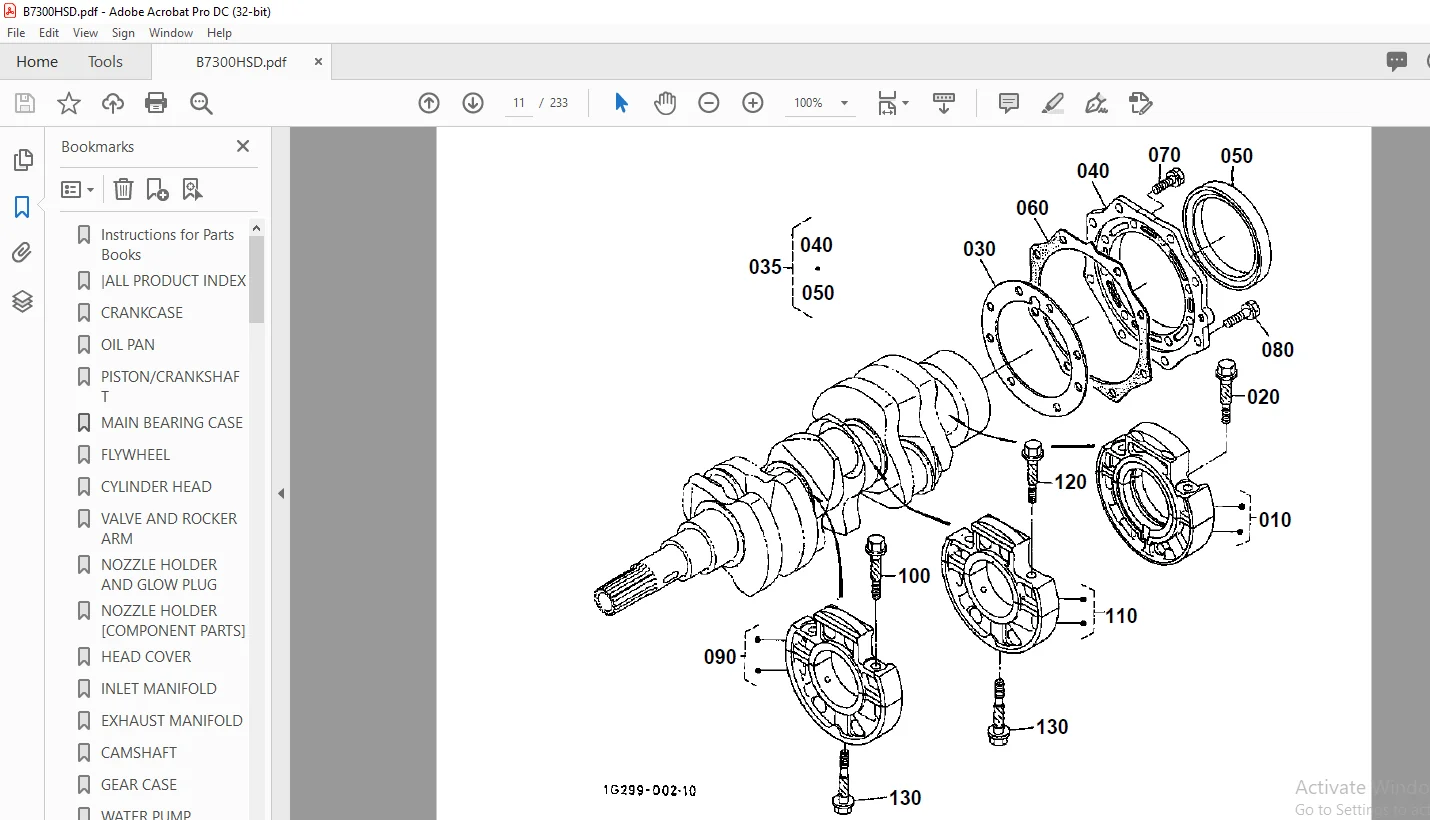Open the EXHAUST MANIFOLD bookmark
The width and height of the screenshot is (1430, 820).
172,720
